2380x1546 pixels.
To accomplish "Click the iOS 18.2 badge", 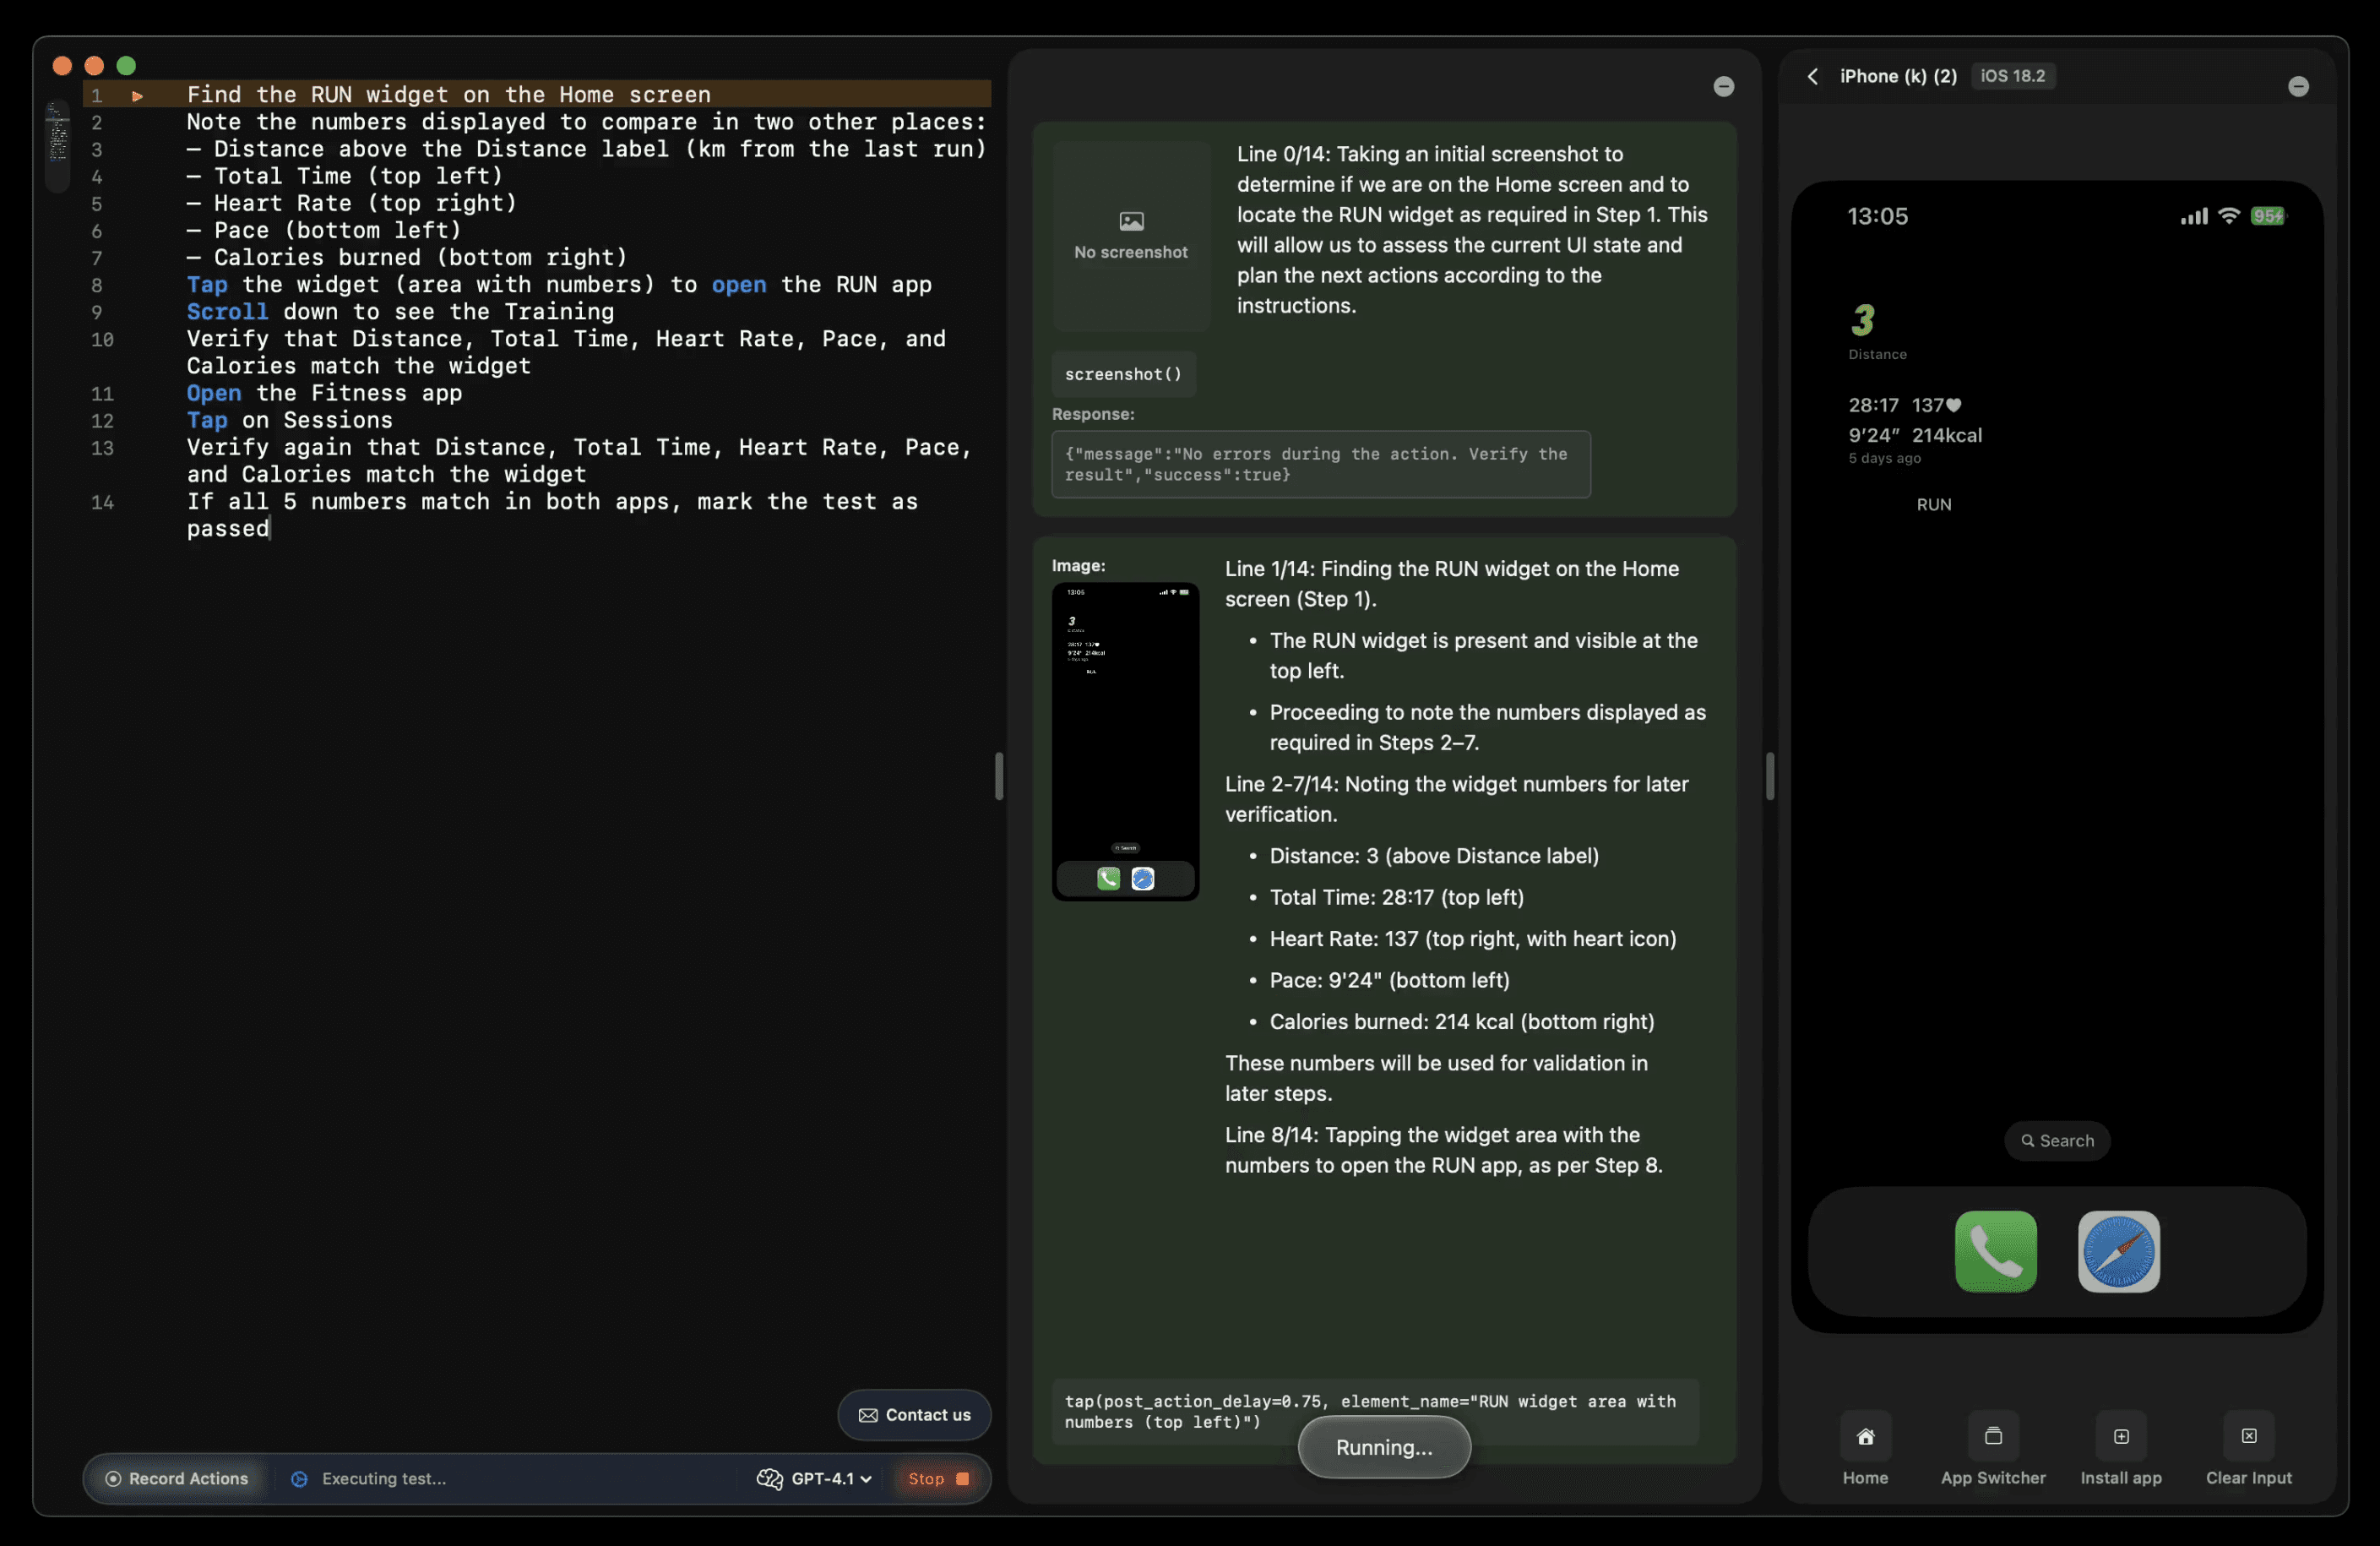I will tap(2012, 76).
